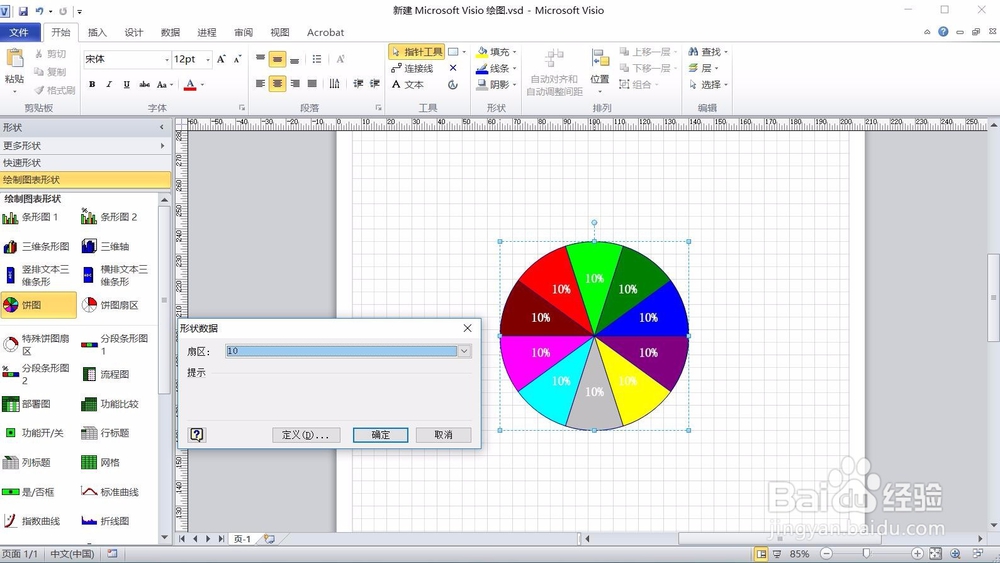Switch to the 插入 ribbon tab
The image size is (1000, 563).
pos(97,33)
